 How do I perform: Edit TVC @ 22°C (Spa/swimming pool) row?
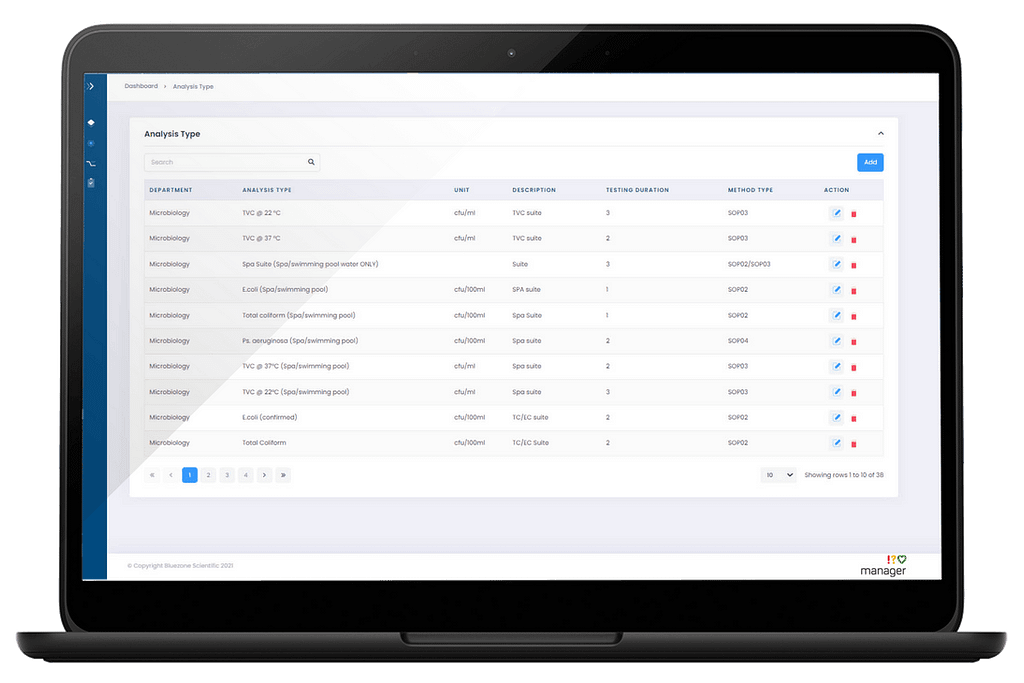837,392
